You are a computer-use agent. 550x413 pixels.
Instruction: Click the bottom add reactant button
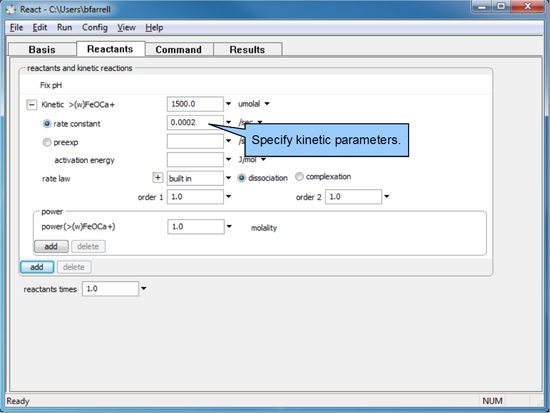coord(37,267)
